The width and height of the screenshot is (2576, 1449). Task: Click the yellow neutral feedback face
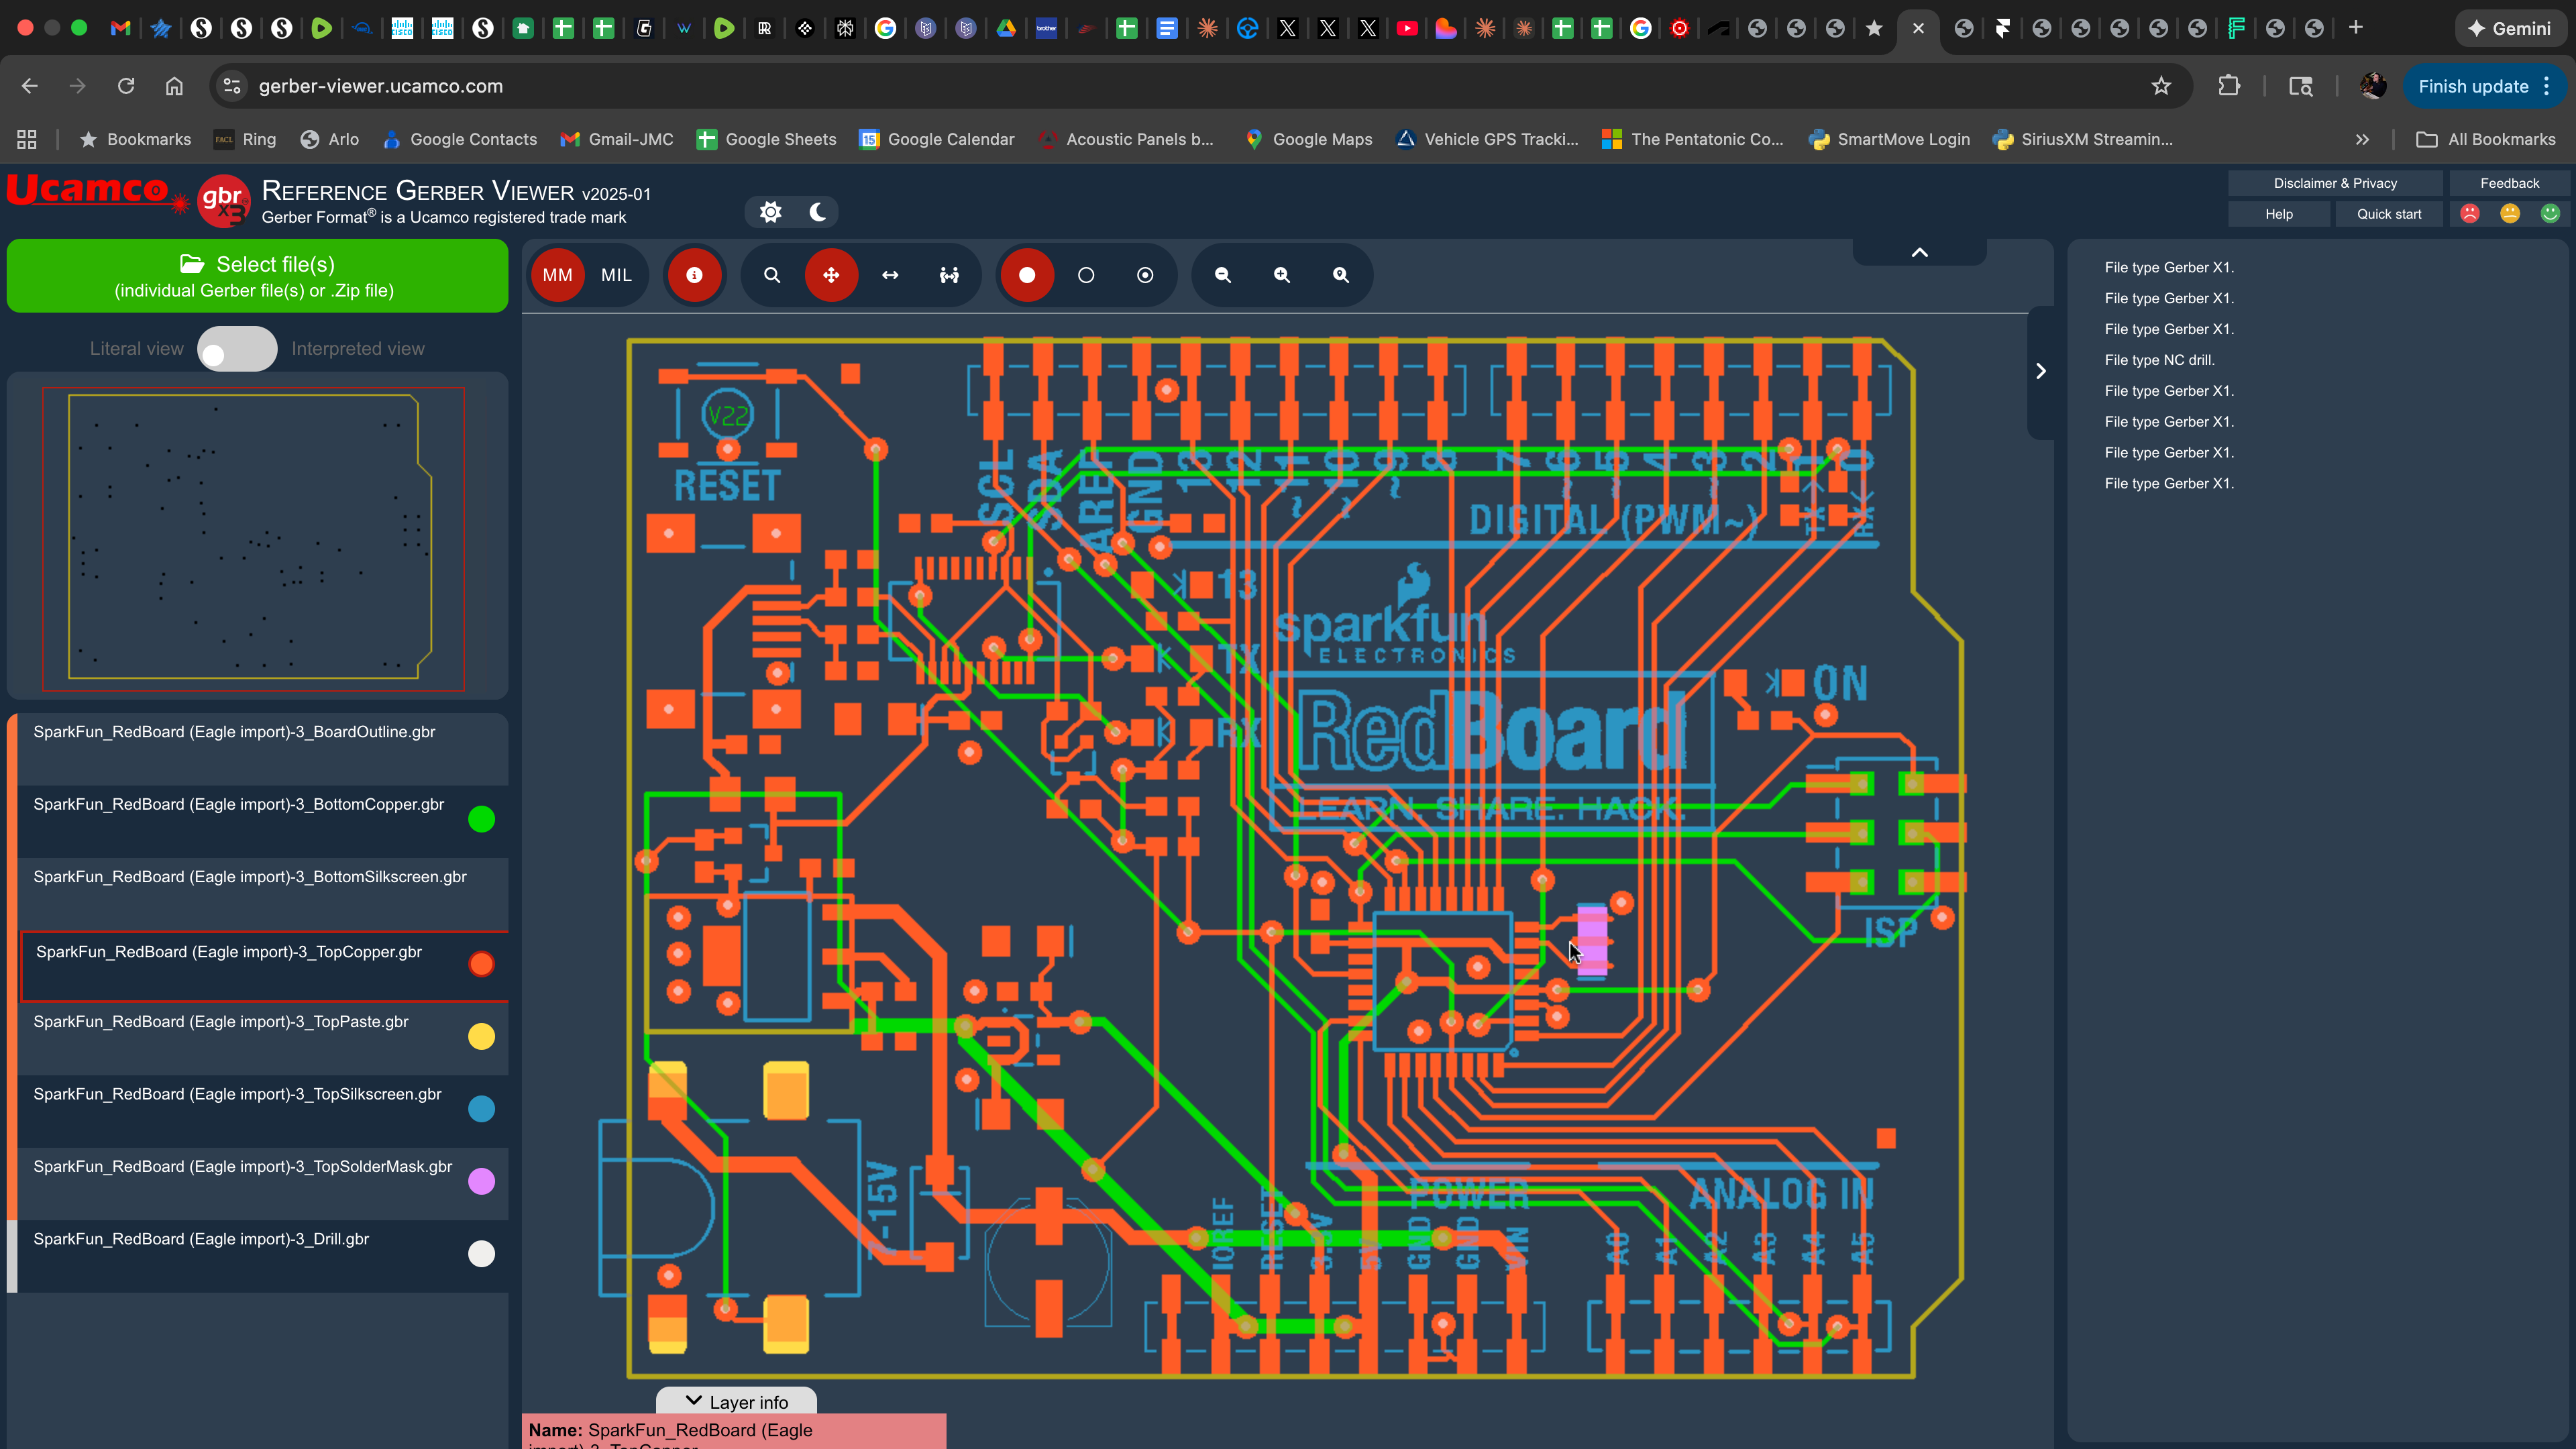pyautogui.click(x=2510, y=214)
